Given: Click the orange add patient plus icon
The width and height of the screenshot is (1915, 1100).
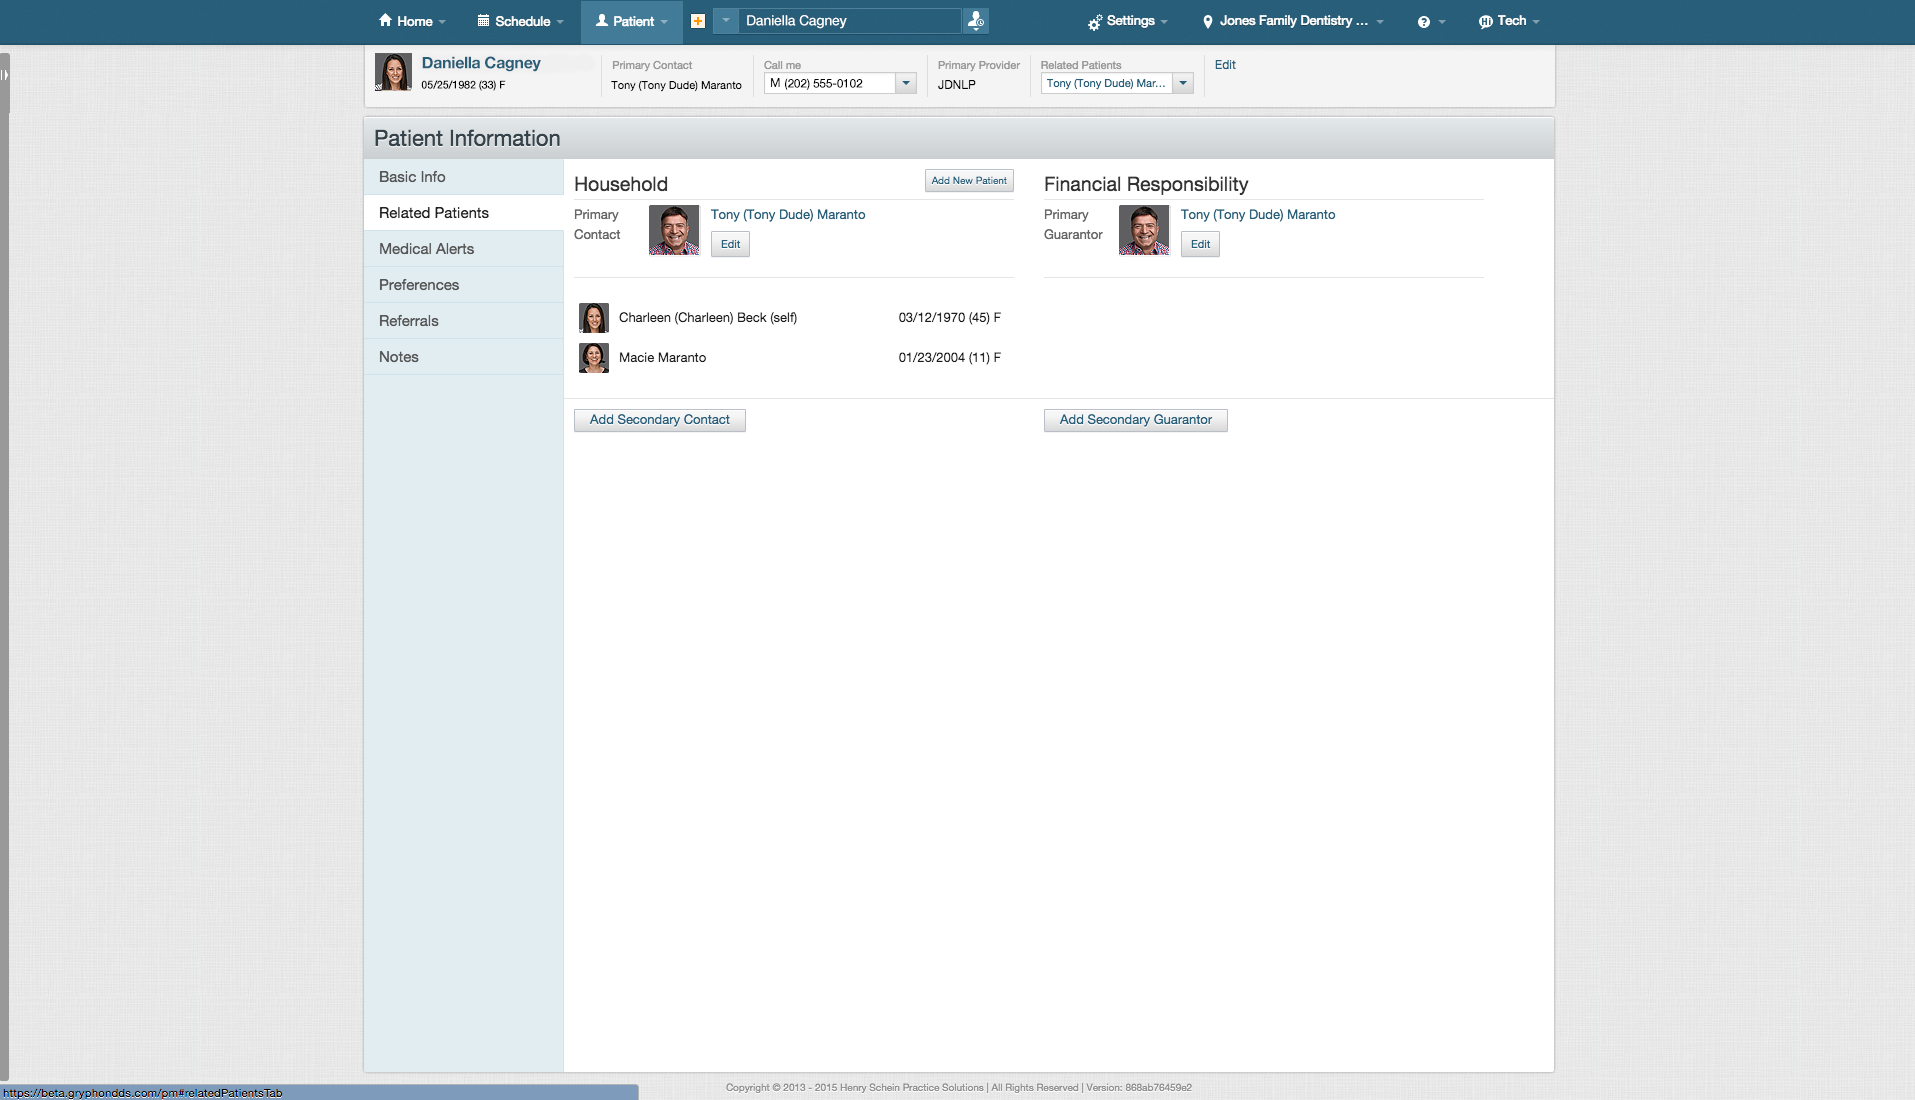Looking at the screenshot, I should (x=698, y=21).
